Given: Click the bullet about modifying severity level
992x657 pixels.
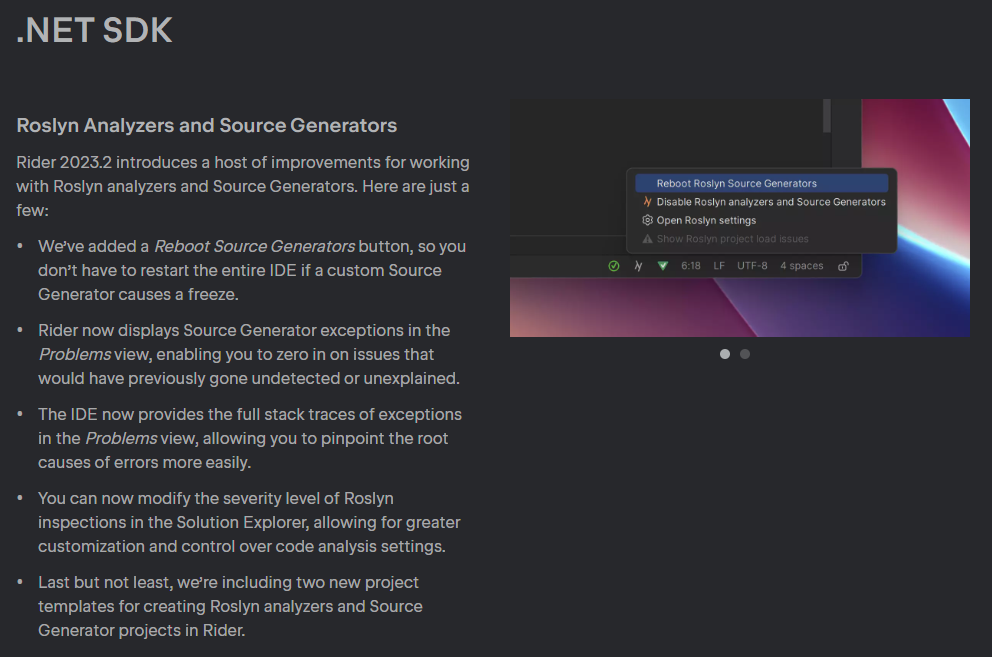Looking at the screenshot, I should tap(249, 522).
